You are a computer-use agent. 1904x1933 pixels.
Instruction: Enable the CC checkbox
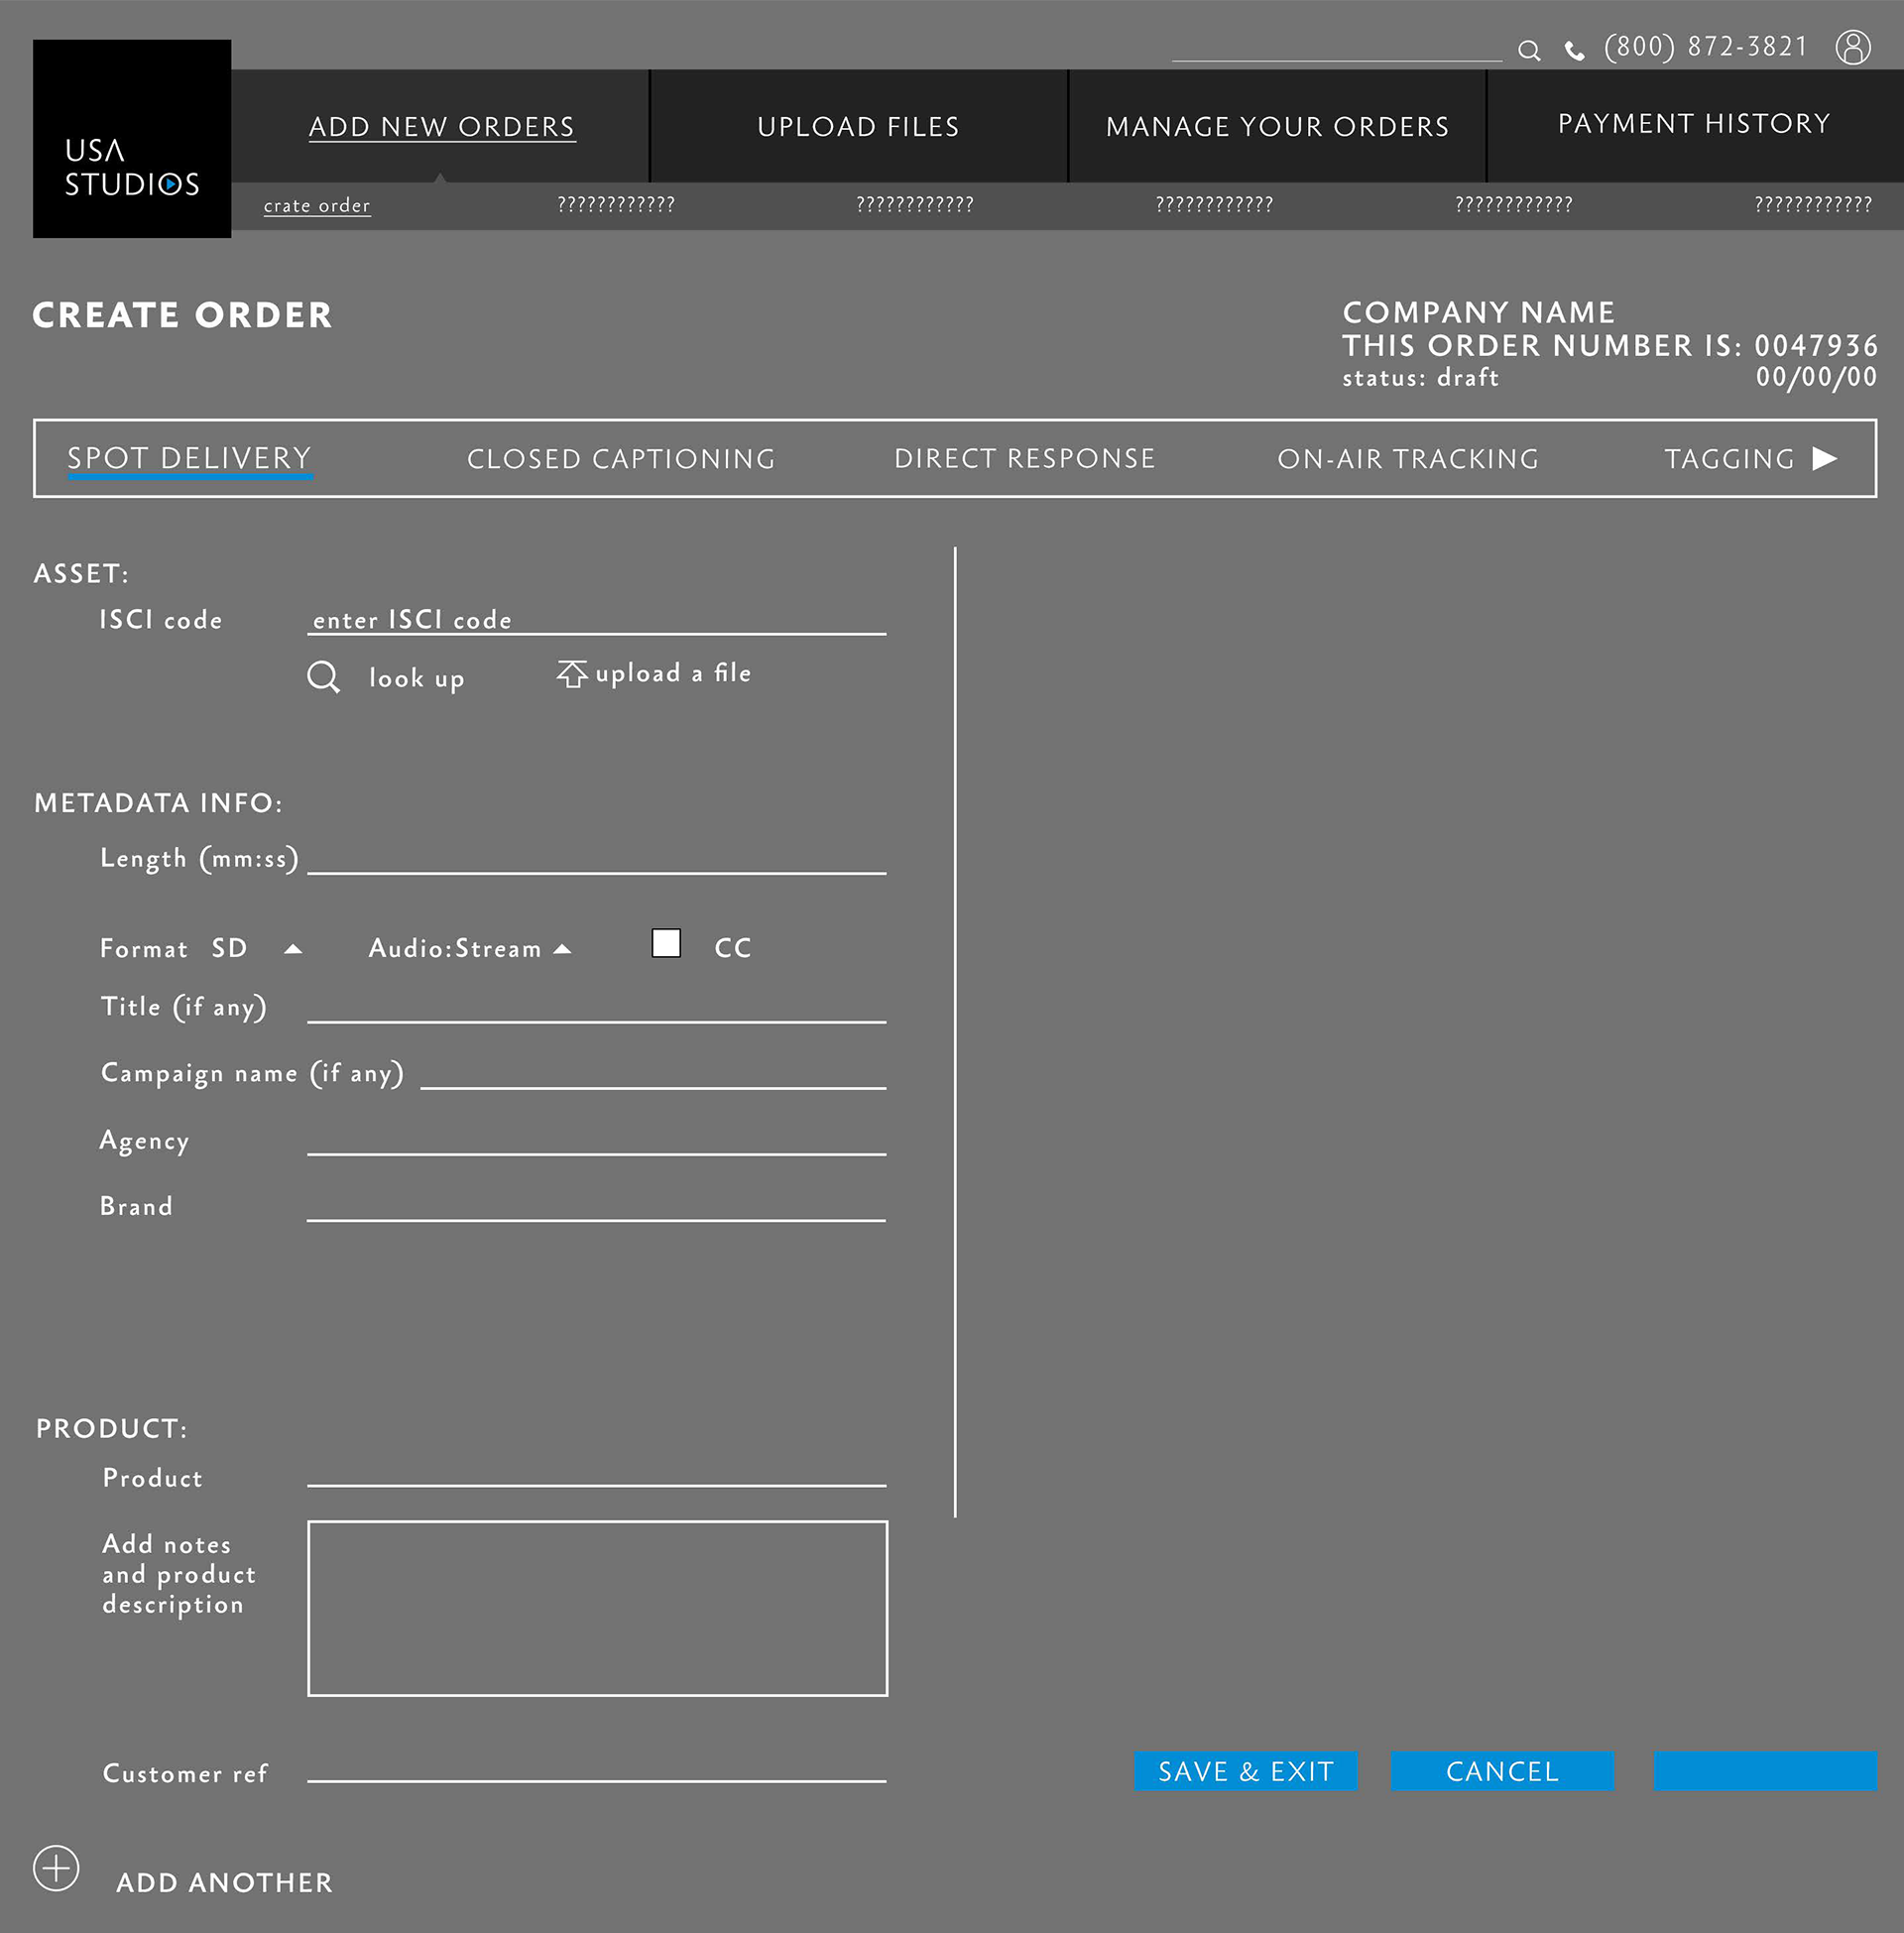pos(666,943)
